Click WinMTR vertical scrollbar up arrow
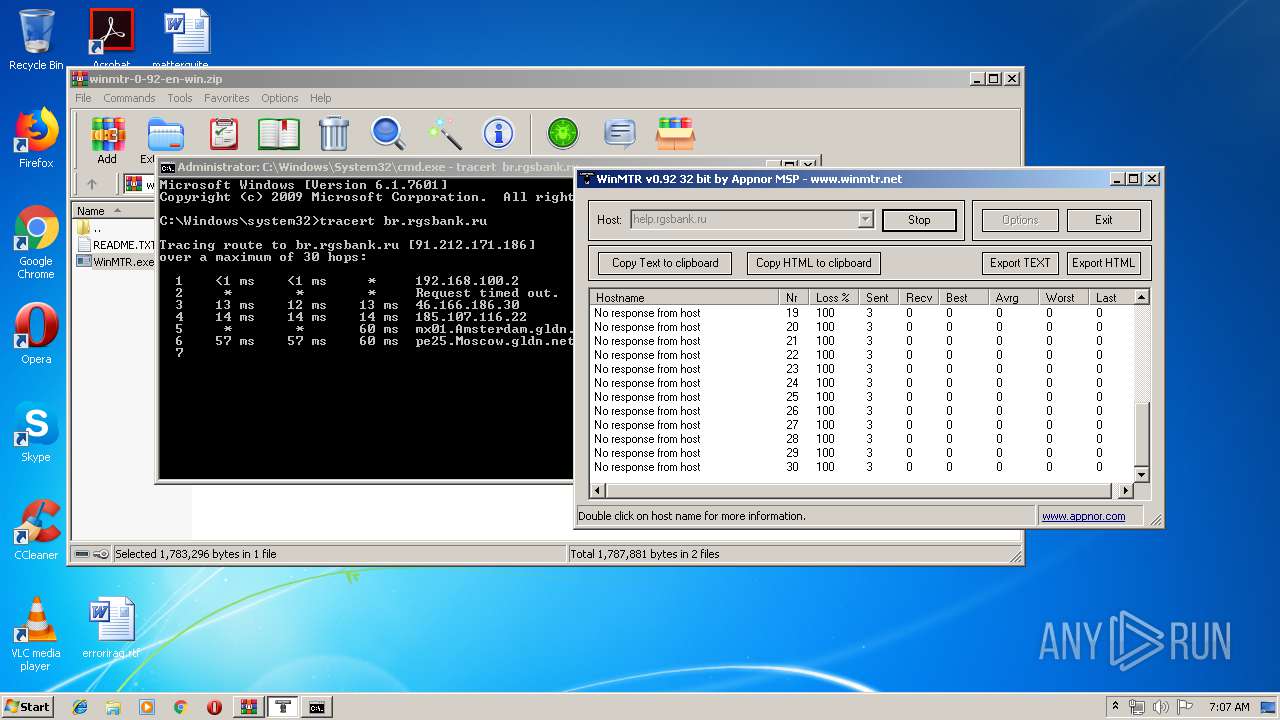1280x720 pixels. [x=1142, y=297]
